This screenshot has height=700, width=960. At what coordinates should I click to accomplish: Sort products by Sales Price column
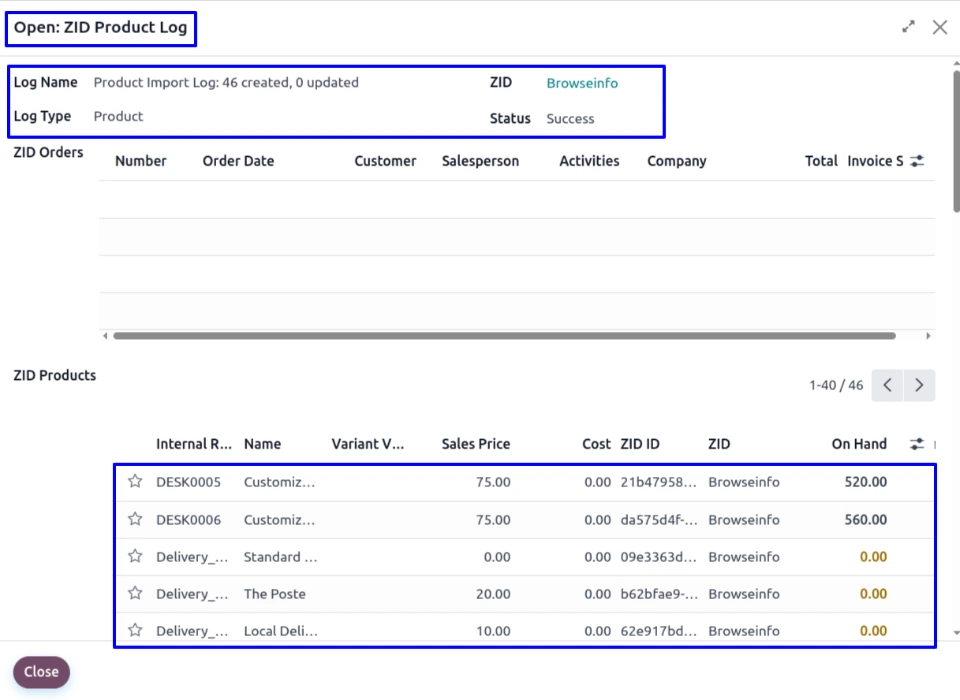pyautogui.click(x=476, y=444)
